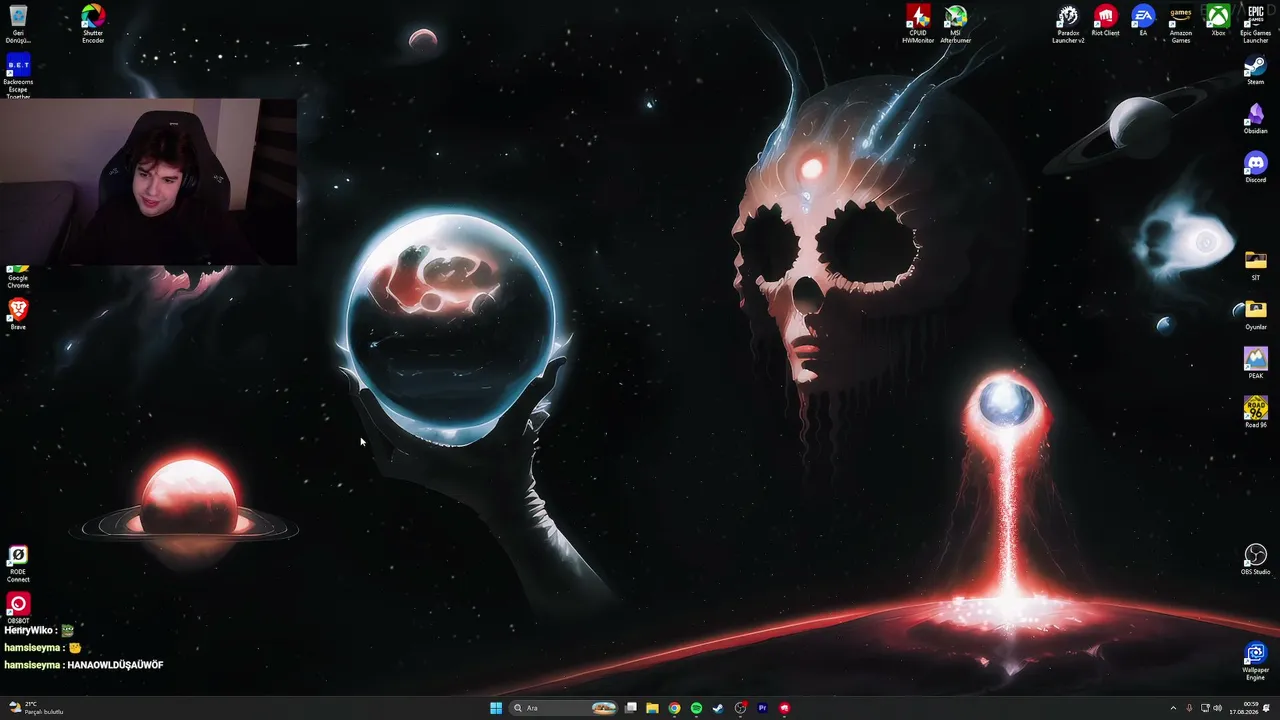Switch to Chrome in the taskbar
This screenshot has width=1280, height=720.
point(674,708)
